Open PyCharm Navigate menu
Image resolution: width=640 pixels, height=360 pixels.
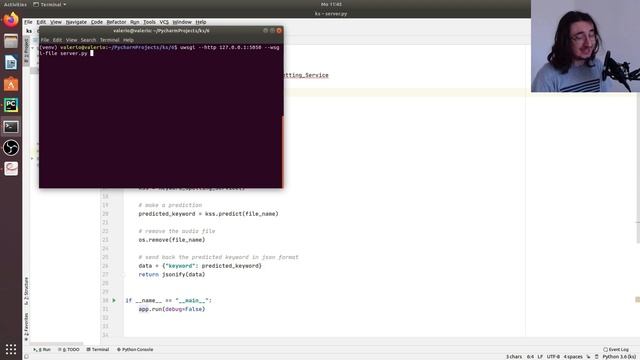(76, 22)
